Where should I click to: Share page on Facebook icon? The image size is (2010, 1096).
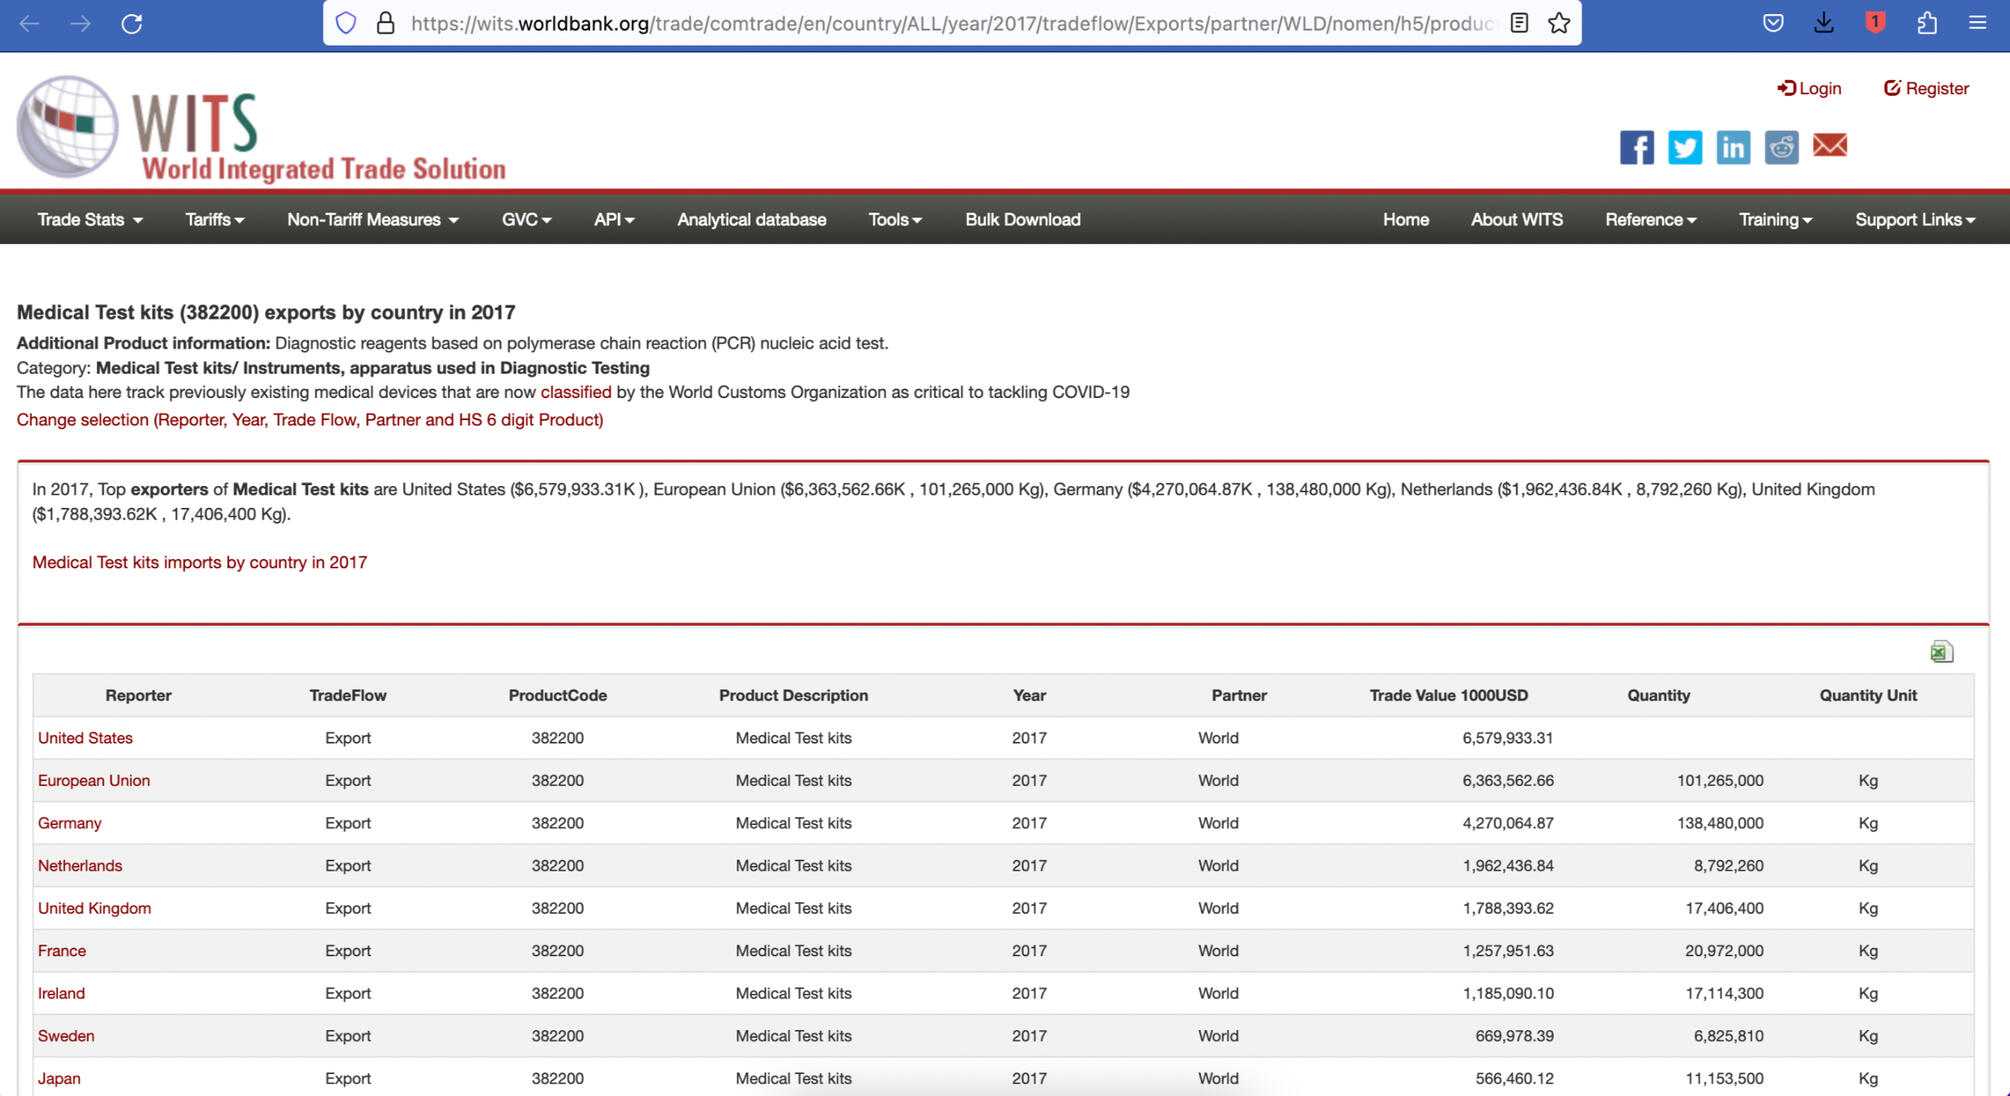click(x=1636, y=147)
